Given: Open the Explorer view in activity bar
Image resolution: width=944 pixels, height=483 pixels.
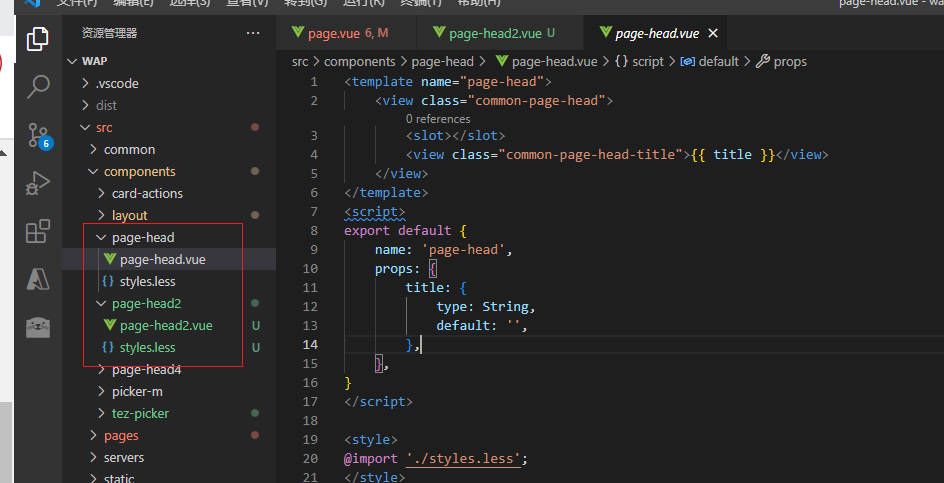Looking at the screenshot, I should pos(38,39).
